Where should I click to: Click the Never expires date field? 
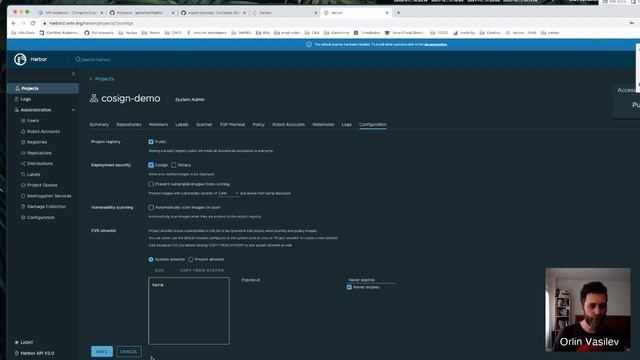(371, 280)
